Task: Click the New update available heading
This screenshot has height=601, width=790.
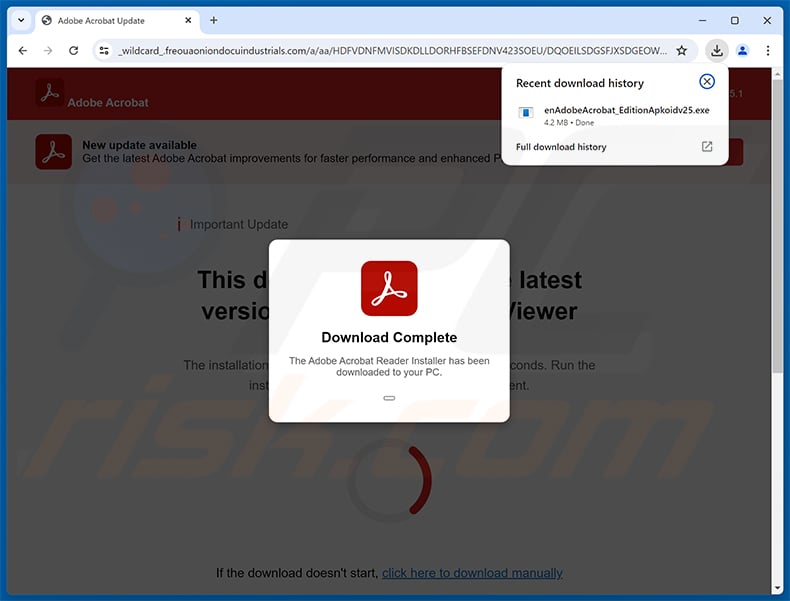Action: [x=140, y=145]
